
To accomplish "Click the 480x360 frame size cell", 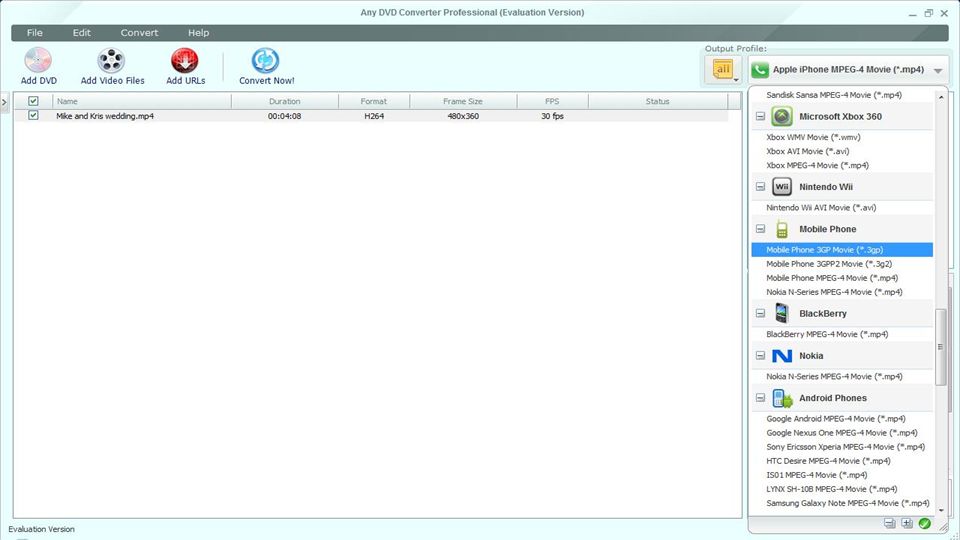I will click(x=463, y=116).
